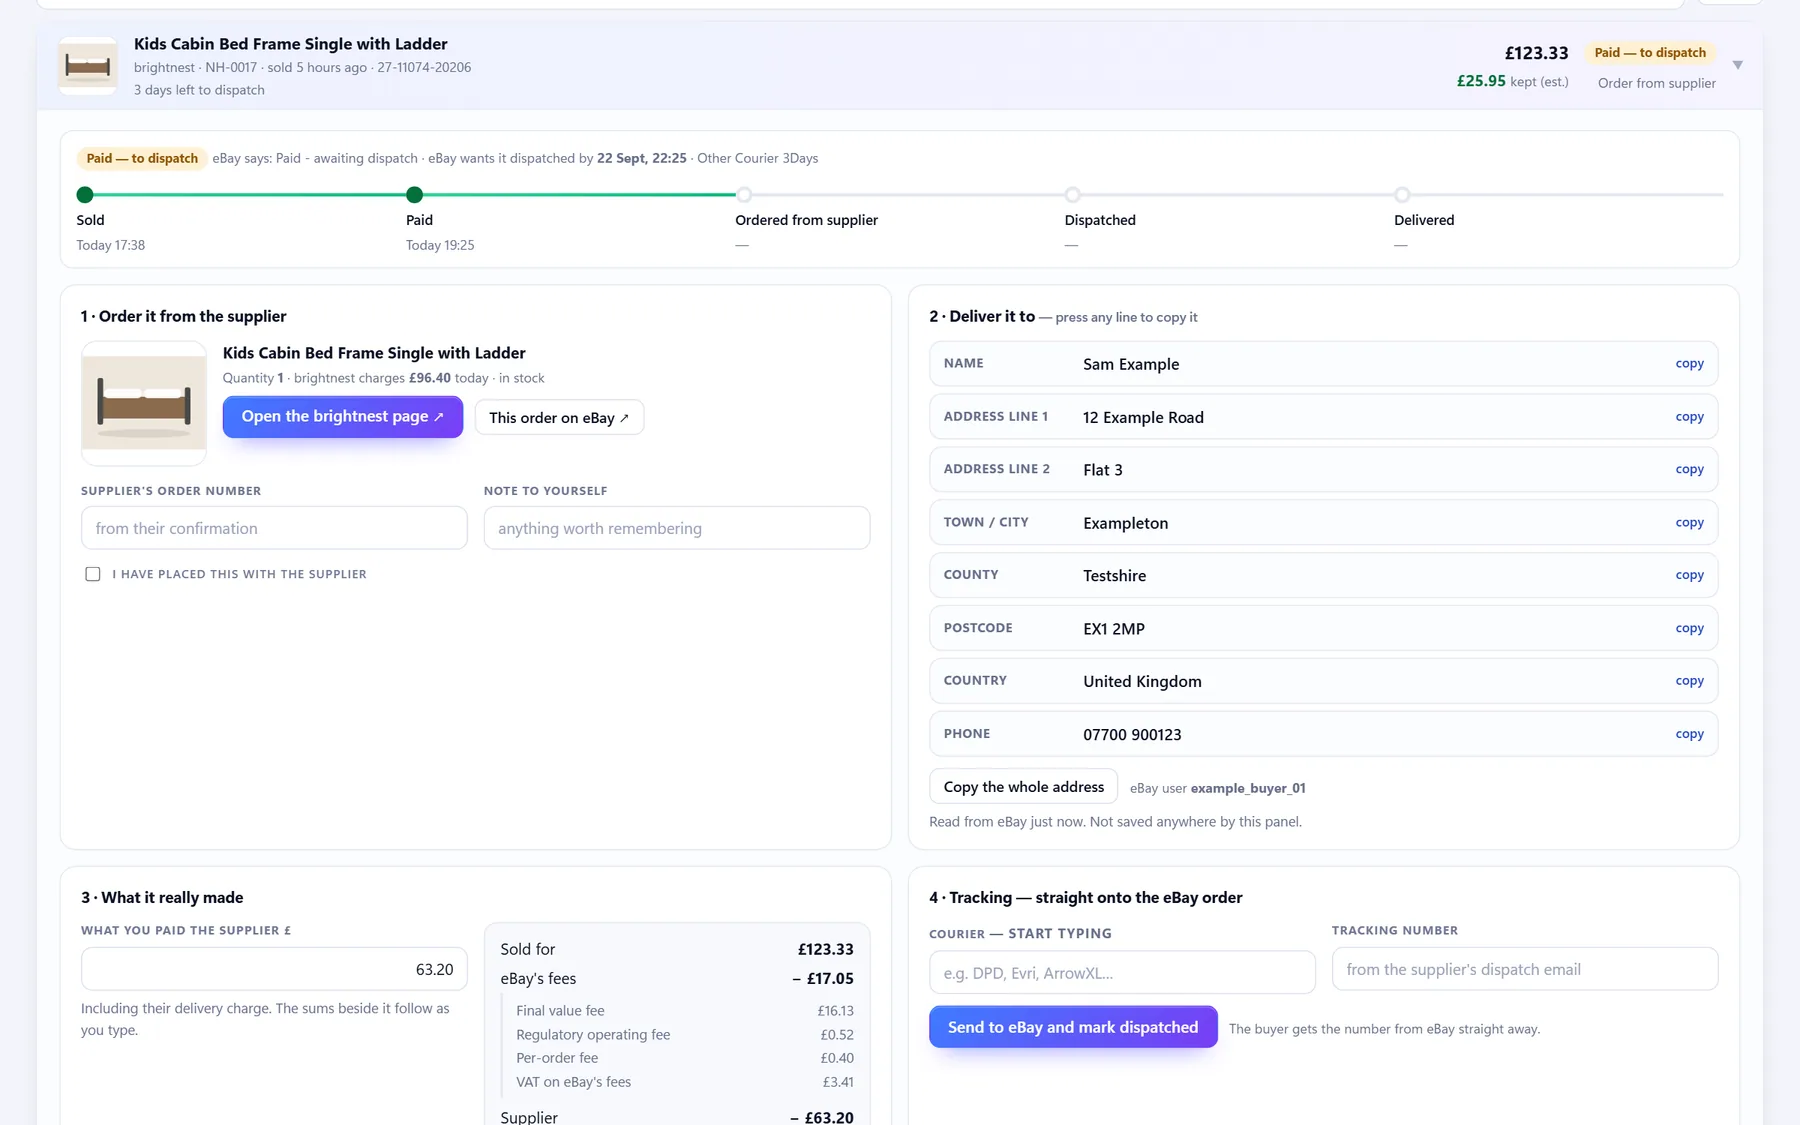Viewport: 1800px width, 1125px height.
Task: Click the Paid timeline marker
Action: click(x=414, y=195)
